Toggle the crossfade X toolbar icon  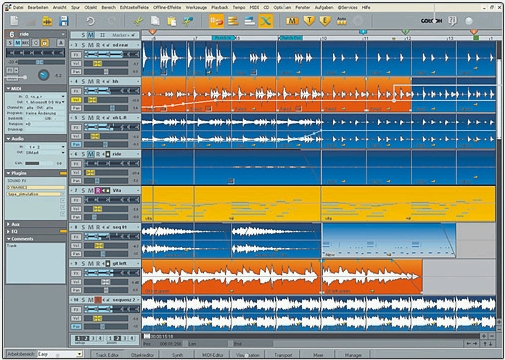[266, 21]
